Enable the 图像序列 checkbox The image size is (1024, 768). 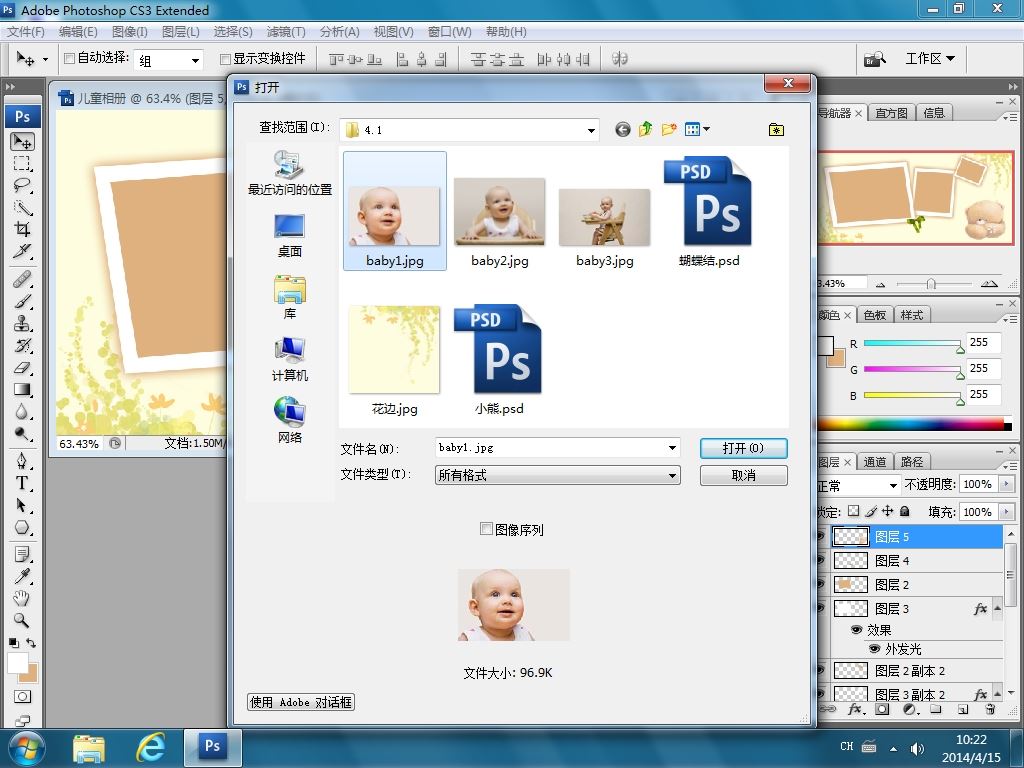[x=486, y=529]
